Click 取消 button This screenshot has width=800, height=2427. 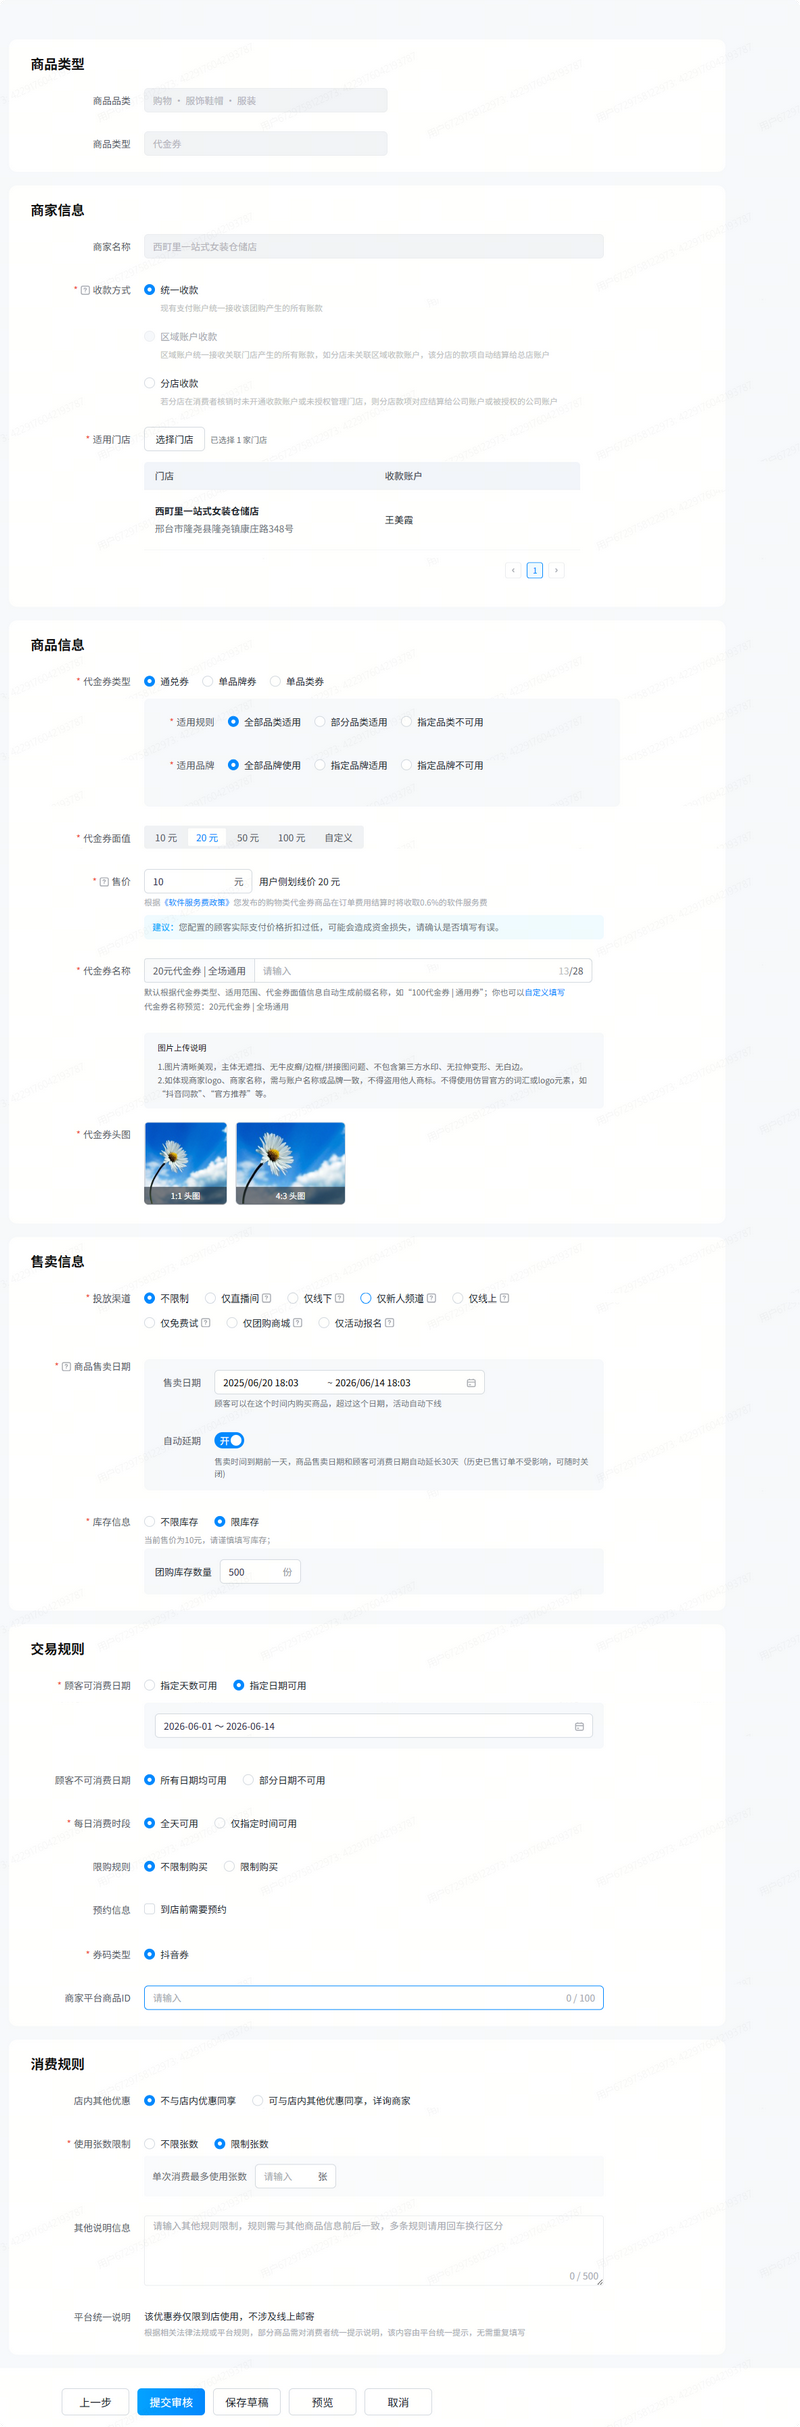pyautogui.click(x=398, y=2402)
